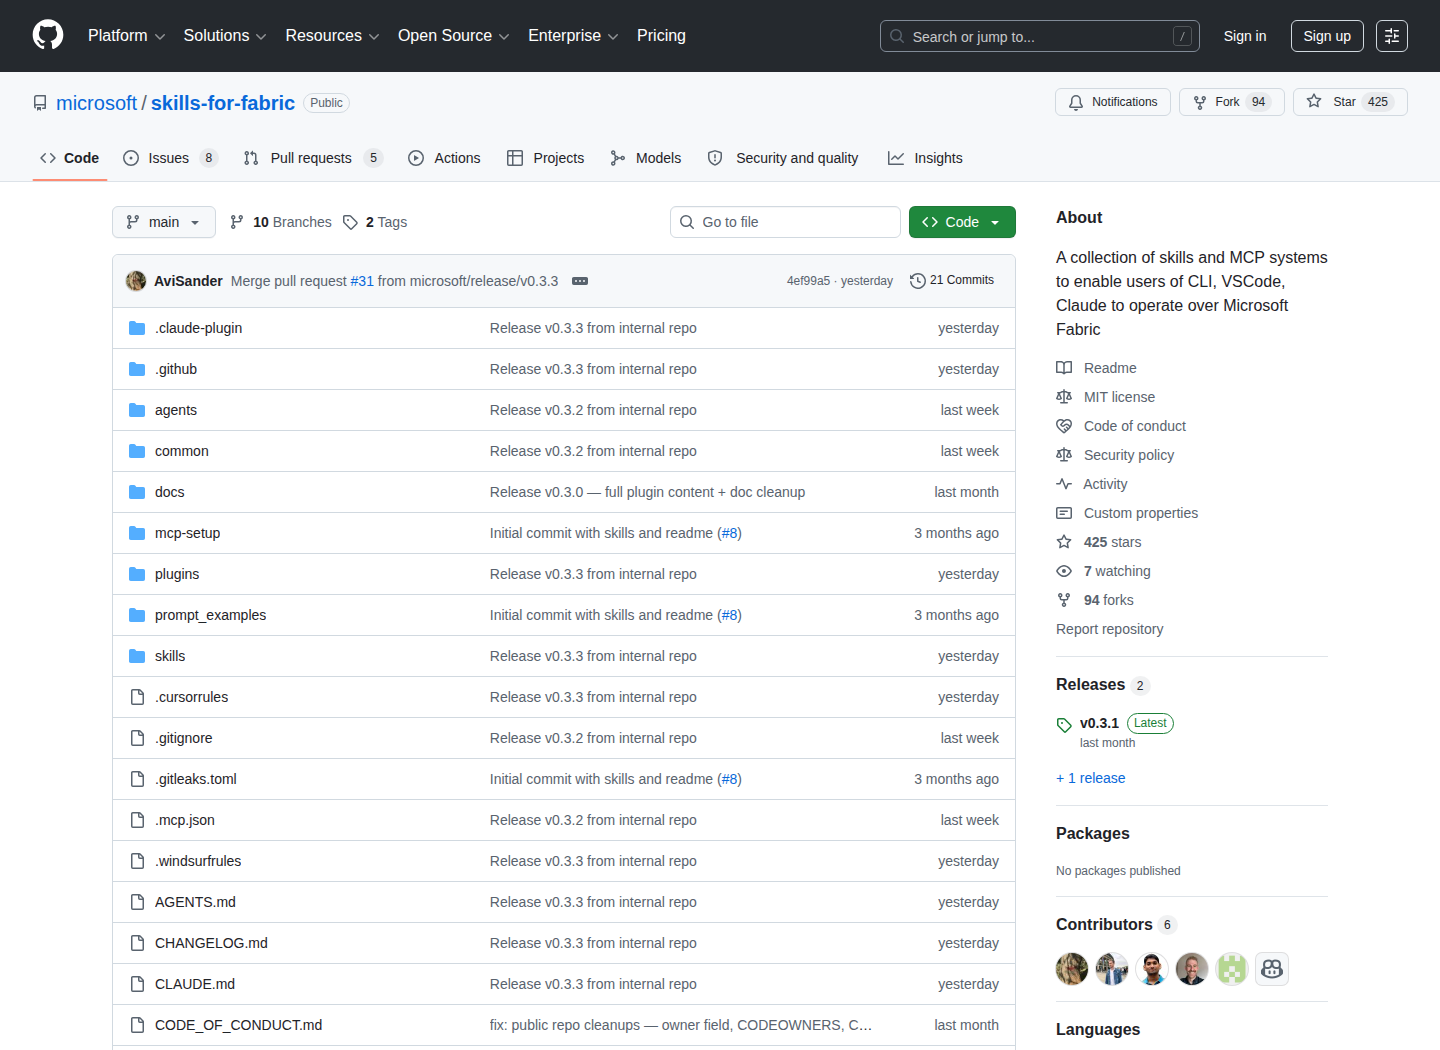The image size is (1440, 1050).
Task: Click the + 1 release link
Action: 1091,778
